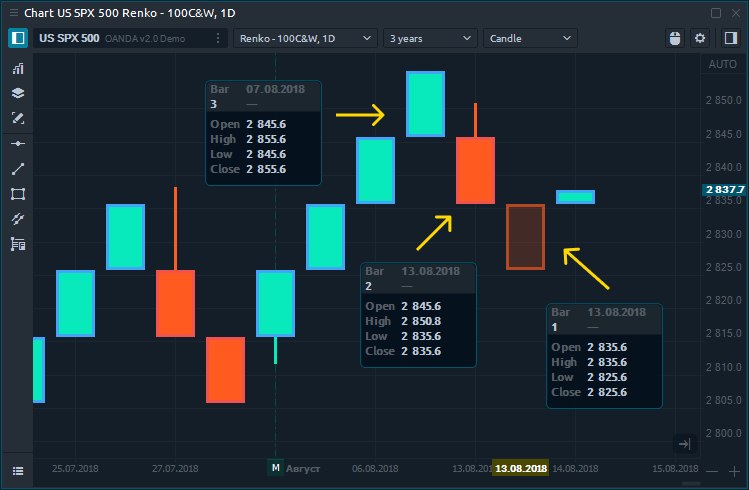Open the indicators icon in left toolbar
The height and width of the screenshot is (490, 749).
click(18, 69)
